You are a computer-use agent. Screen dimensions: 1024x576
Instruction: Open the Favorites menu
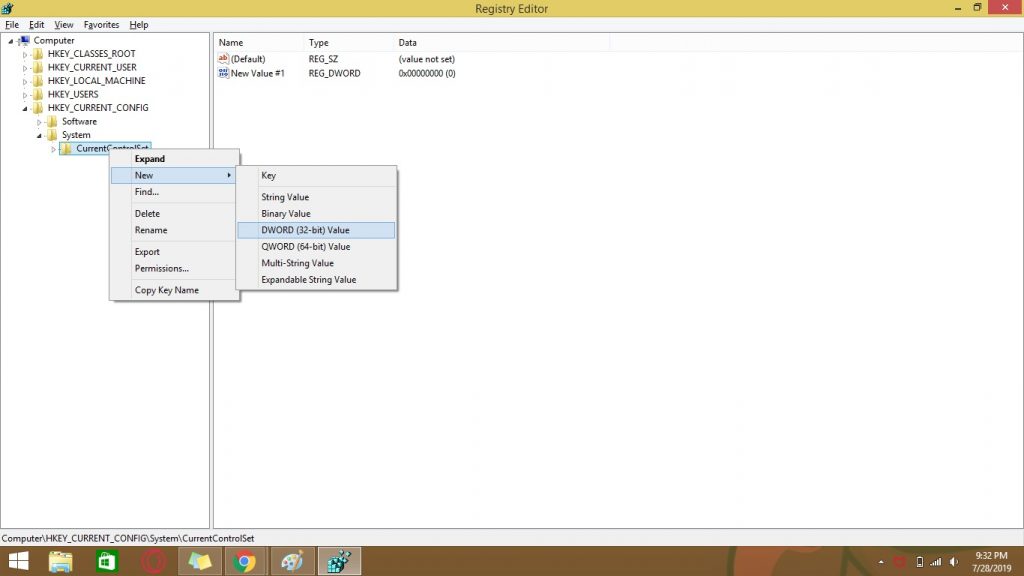[x=101, y=25]
